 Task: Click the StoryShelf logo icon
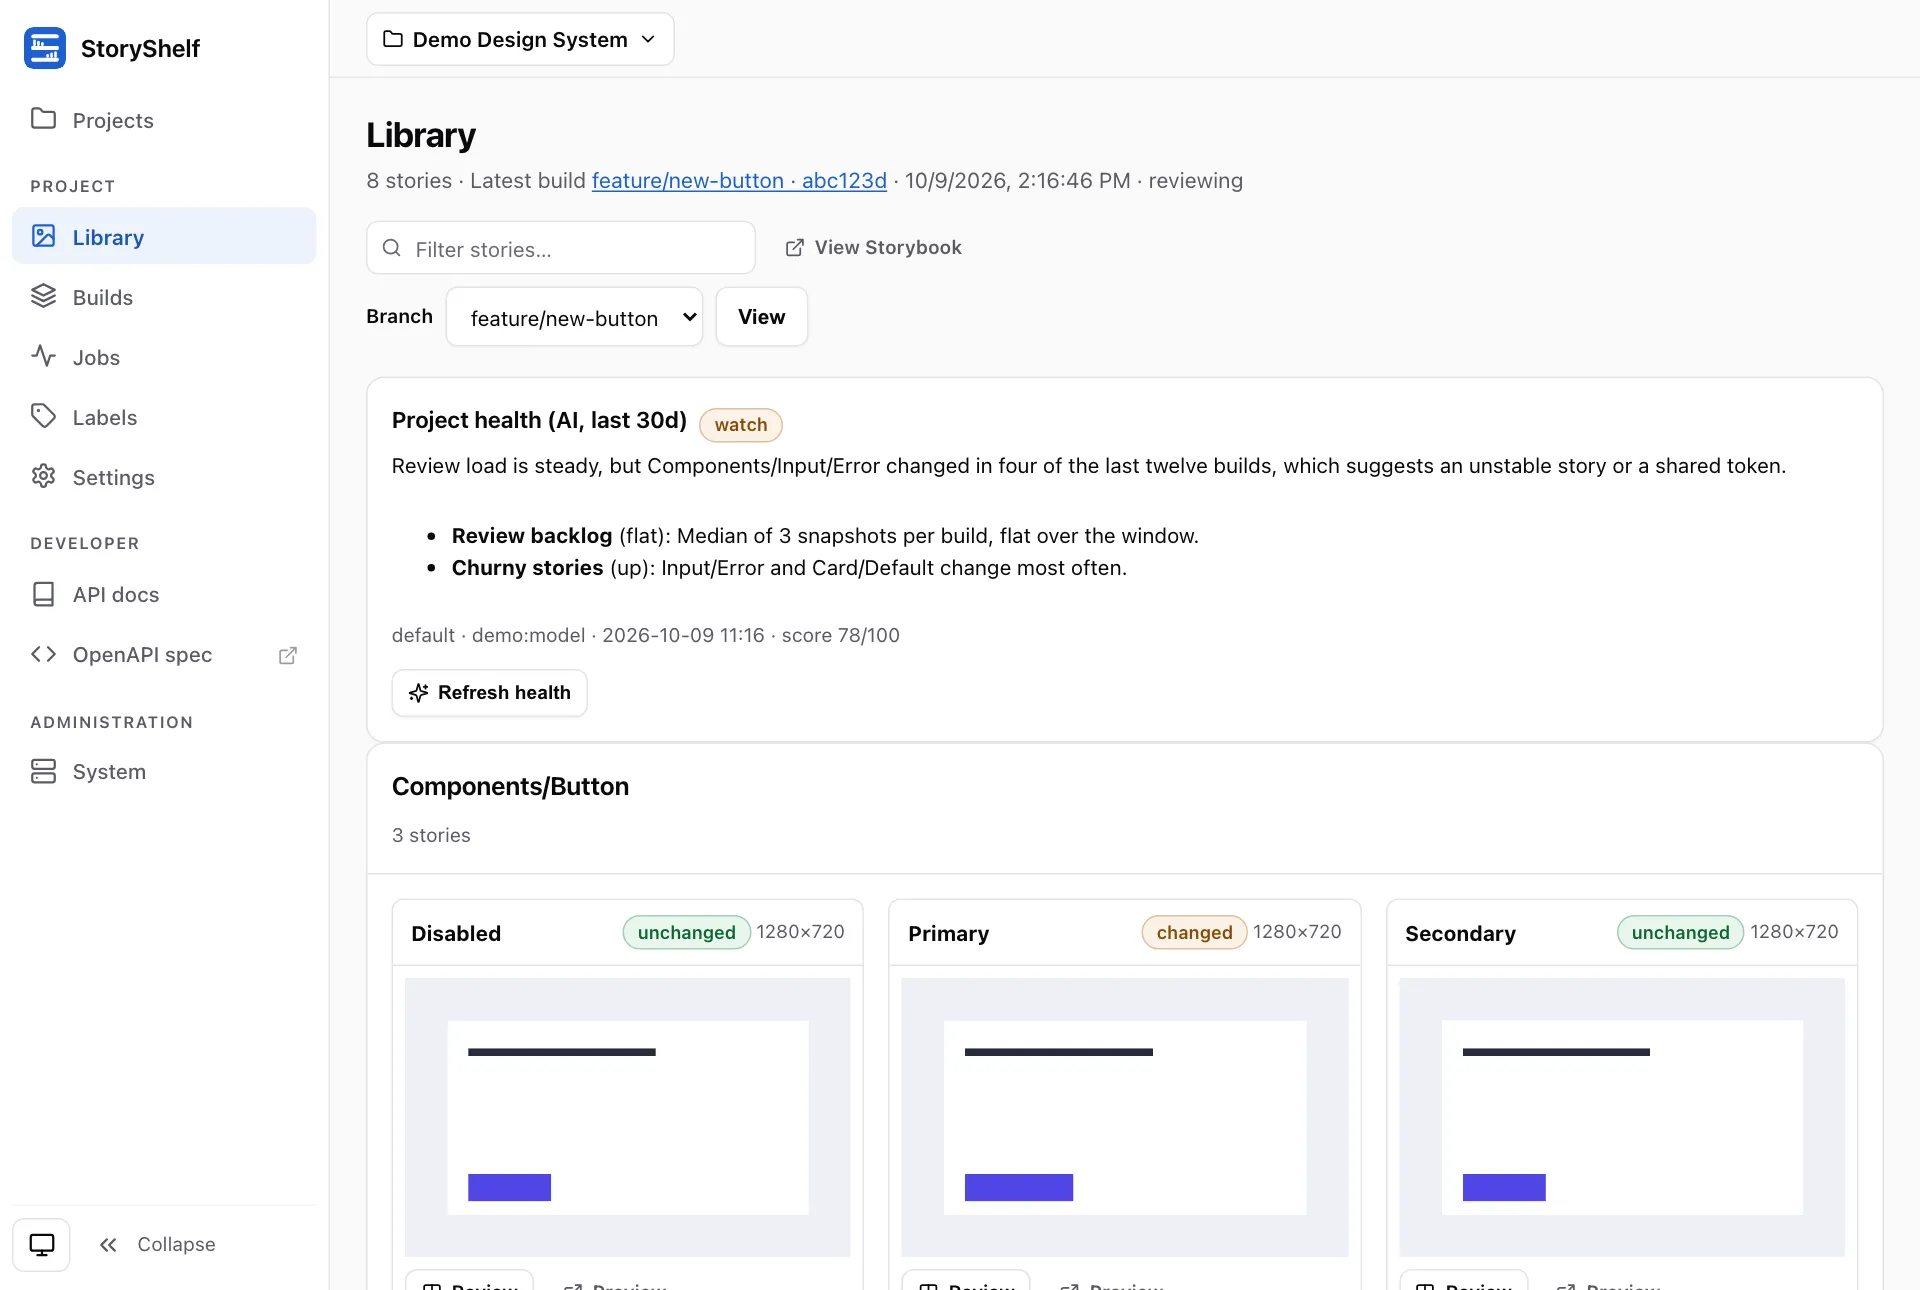45,48
